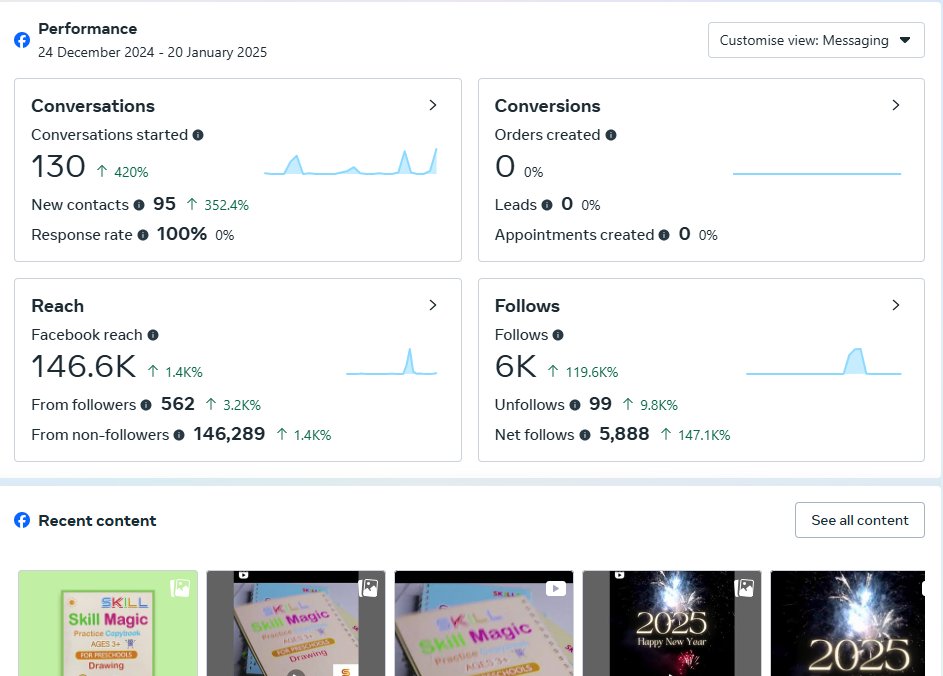Screen dimensions: 943x676
Task: Click the 95 new contacts value
Action: [164, 204]
